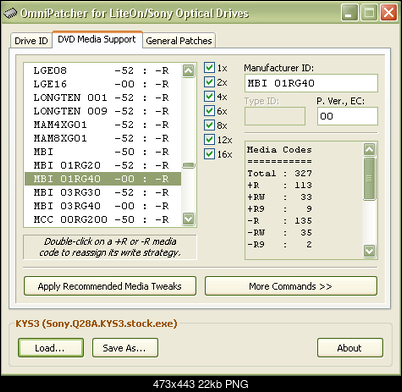Screen dimensions: 402x392
Task: Close the OmniPatcher window
Action: point(388,13)
